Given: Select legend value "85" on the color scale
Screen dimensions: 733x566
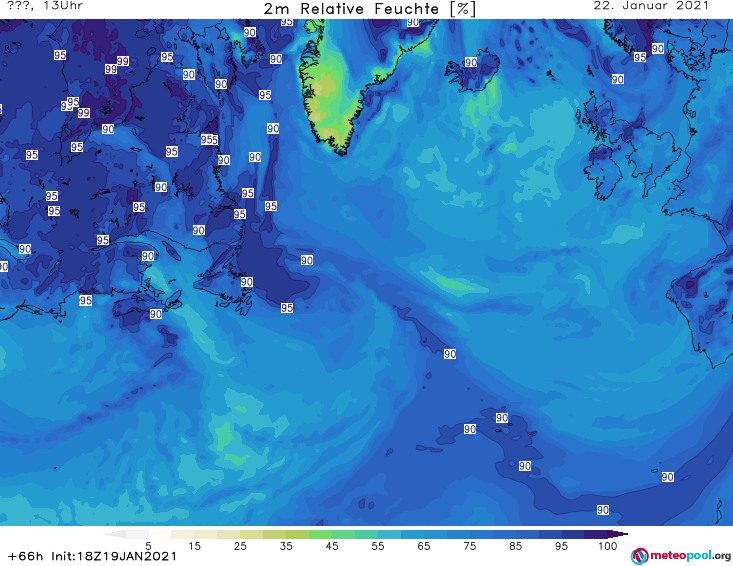Looking at the screenshot, I should (516, 546).
